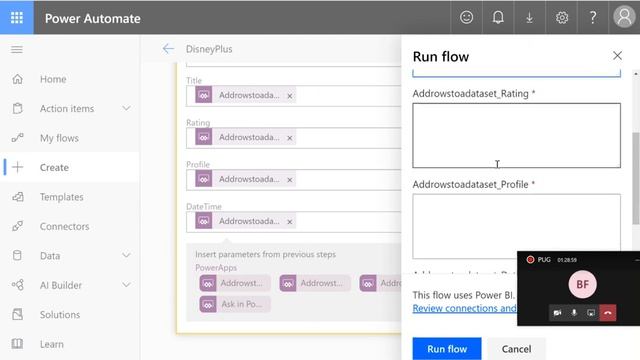Viewport: 640px width, 360px height.
Task: Click the Power Automate title
Action: (x=93, y=18)
